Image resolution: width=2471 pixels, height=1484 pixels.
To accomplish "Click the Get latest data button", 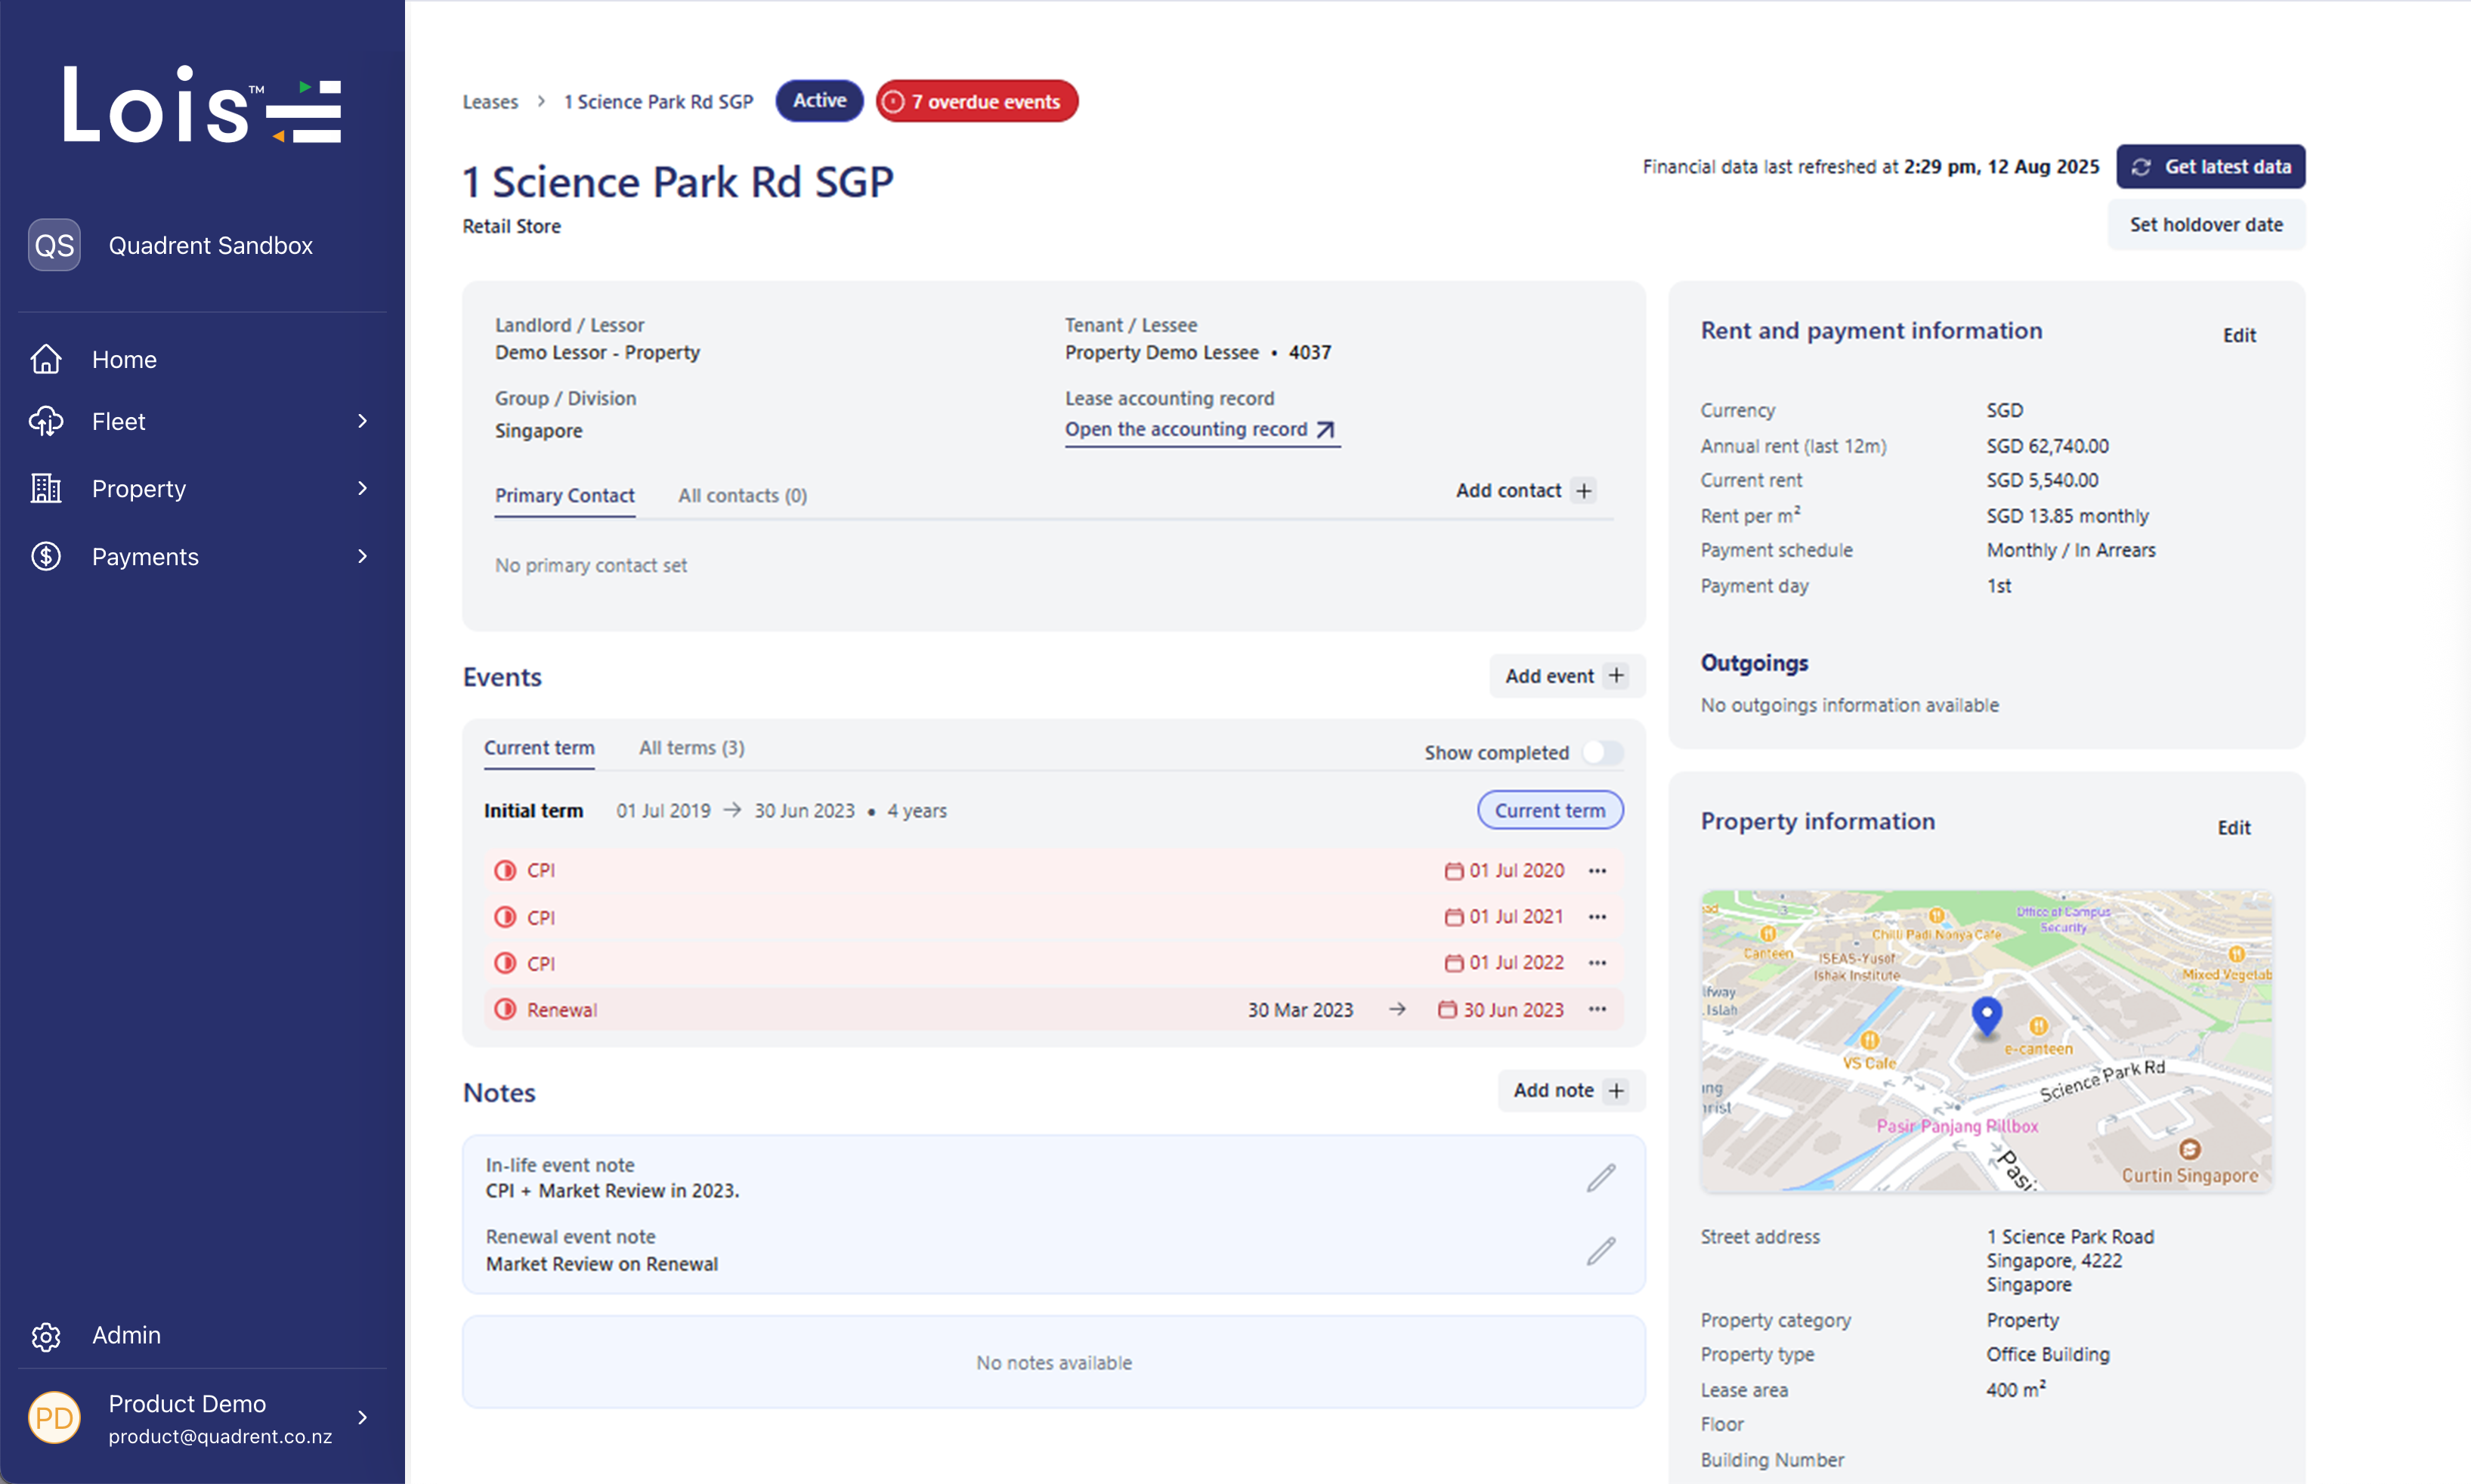I will coord(2210,167).
